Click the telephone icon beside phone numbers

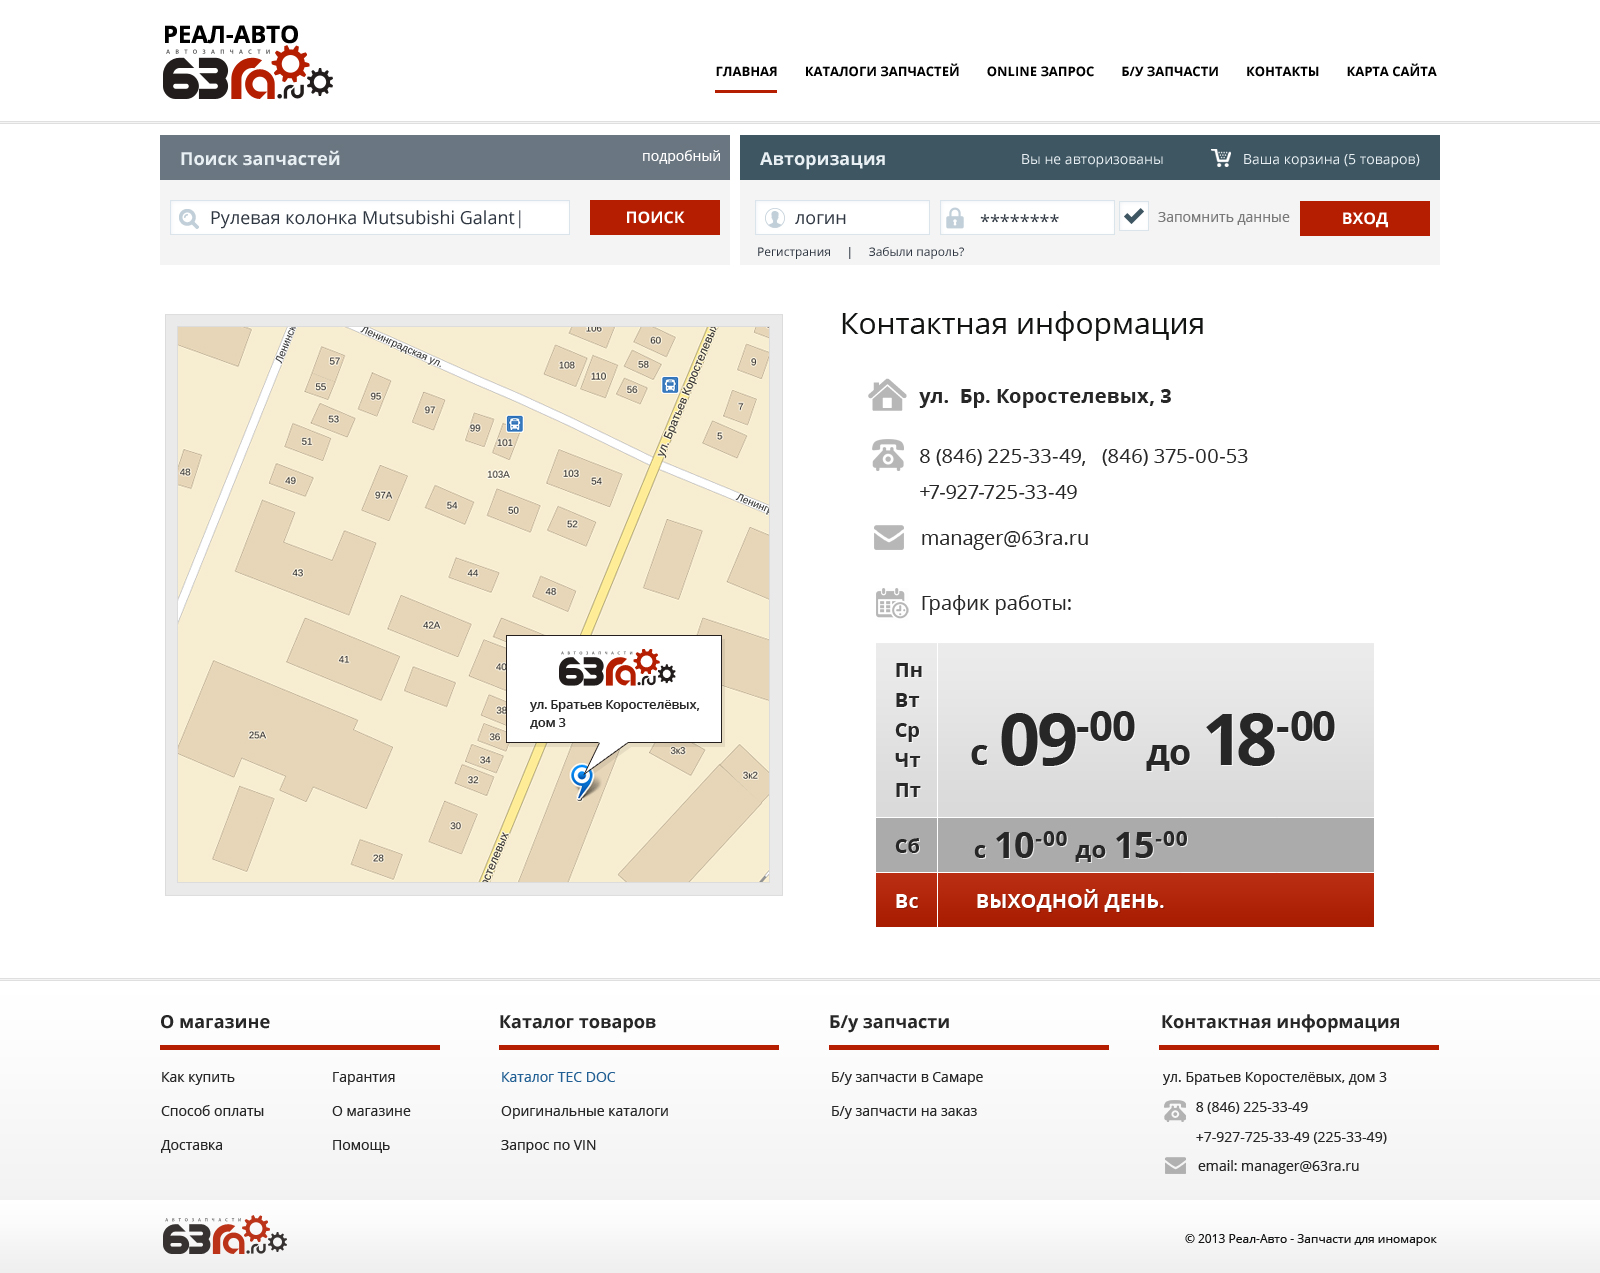tap(888, 456)
